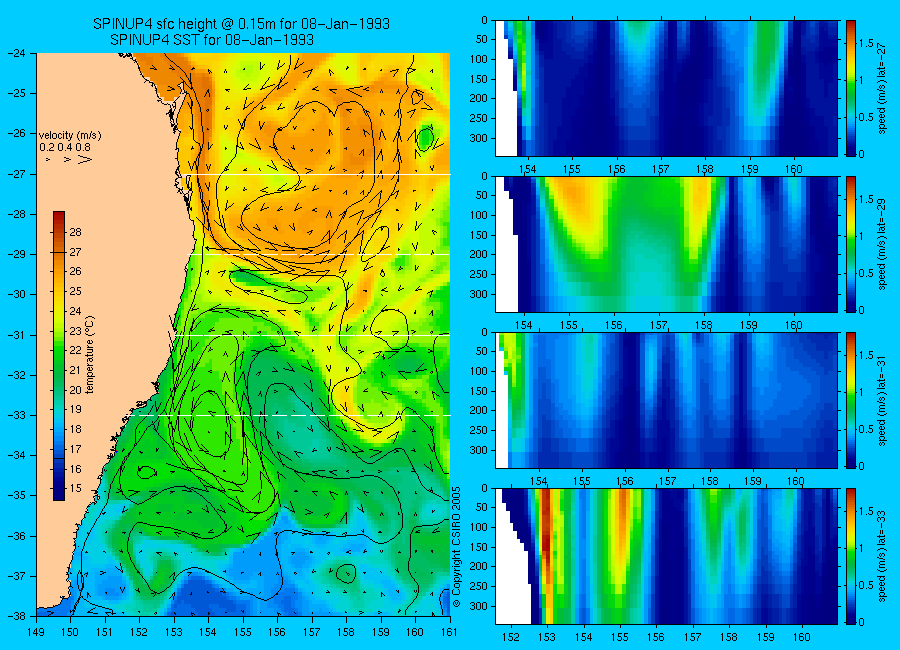This screenshot has width=900, height=650.
Task: Select the lat=-29 speed section plot
Action: 666,244
